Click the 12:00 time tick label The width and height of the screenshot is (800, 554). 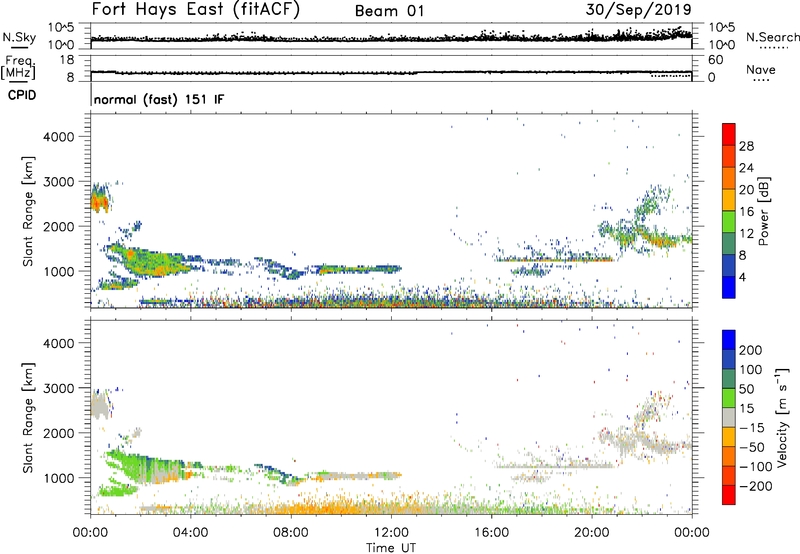[391, 533]
